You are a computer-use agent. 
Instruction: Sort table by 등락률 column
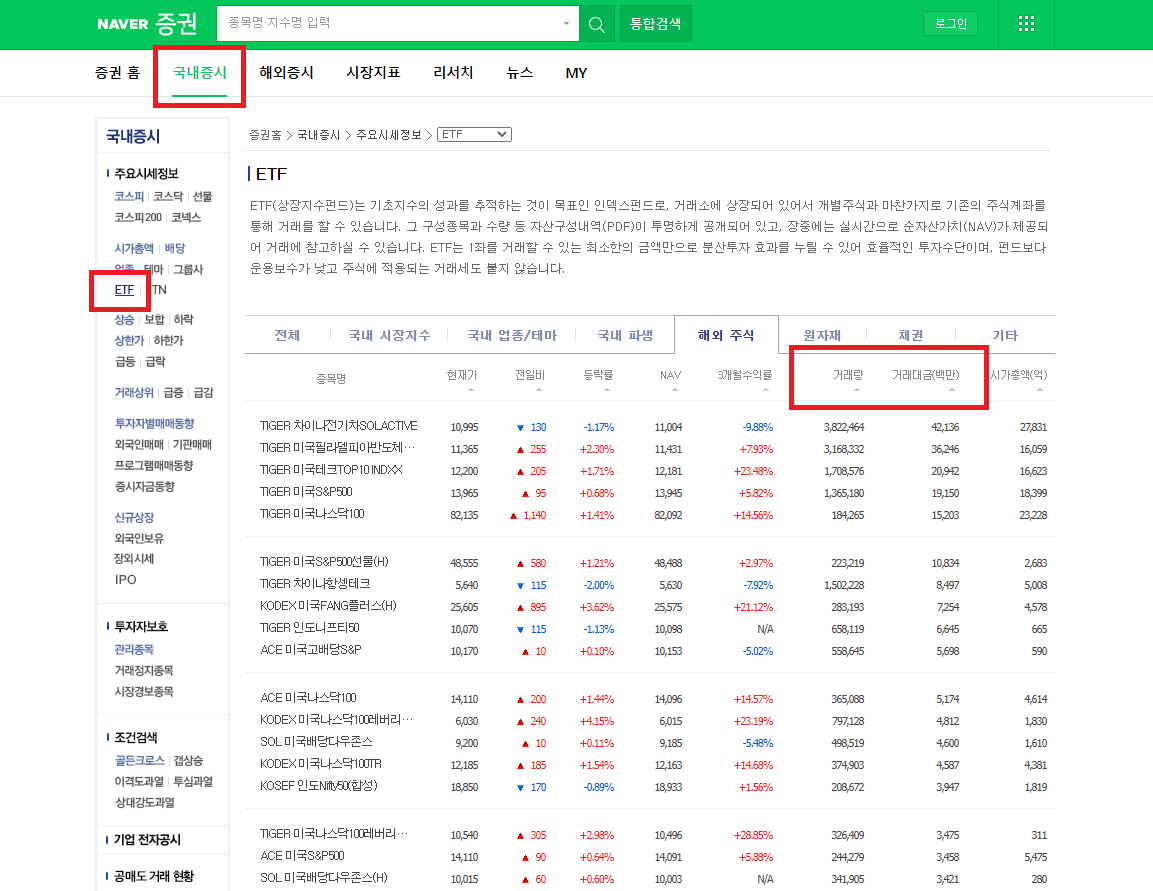point(598,375)
